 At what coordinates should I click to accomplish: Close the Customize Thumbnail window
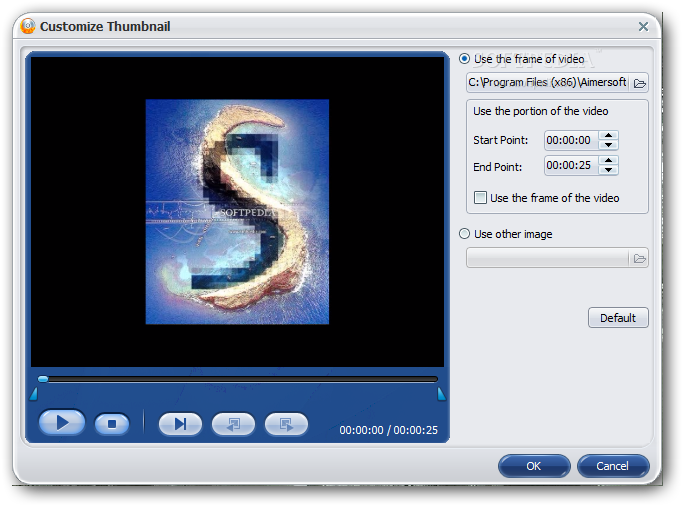coord(643,27)
